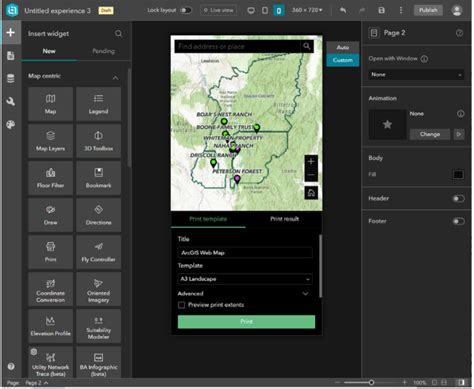Select the 3D Toolbox widget
The width and height of the screenshot is (474, 389).
98,141
